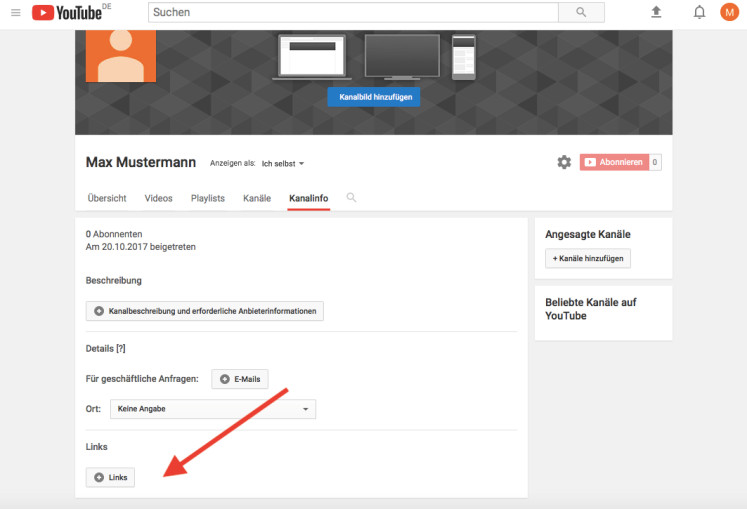Click the YouTube logo
This screenshot has width=747, height=509.
67,13
